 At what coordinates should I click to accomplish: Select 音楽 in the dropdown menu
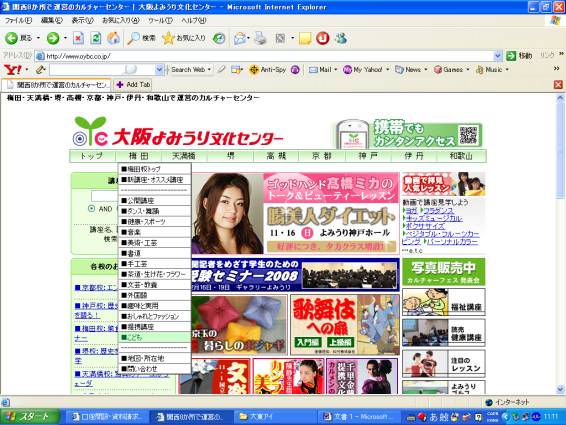[154, 232]
